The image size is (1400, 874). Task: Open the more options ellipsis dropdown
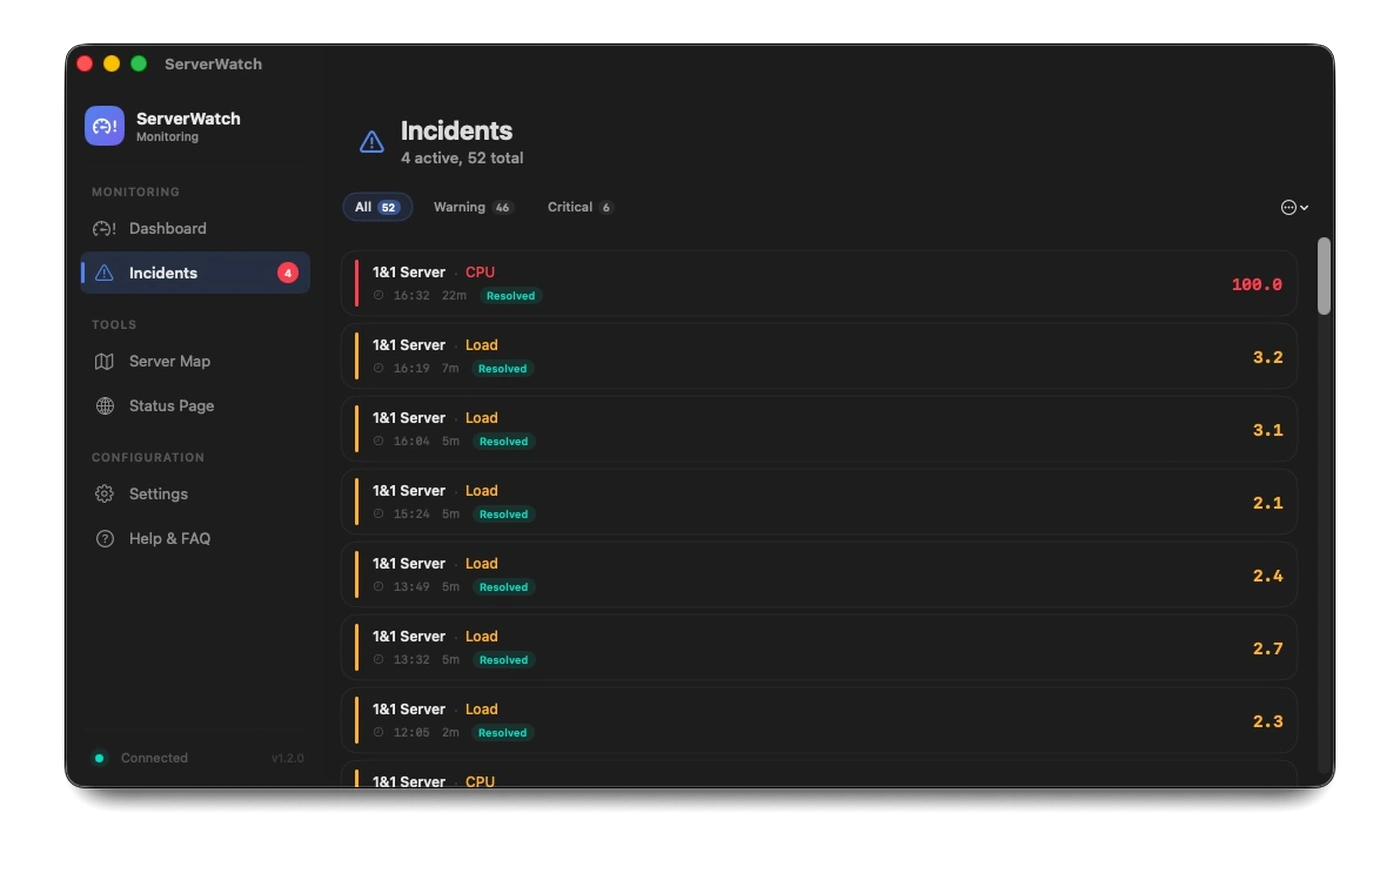click(1294, 208)
